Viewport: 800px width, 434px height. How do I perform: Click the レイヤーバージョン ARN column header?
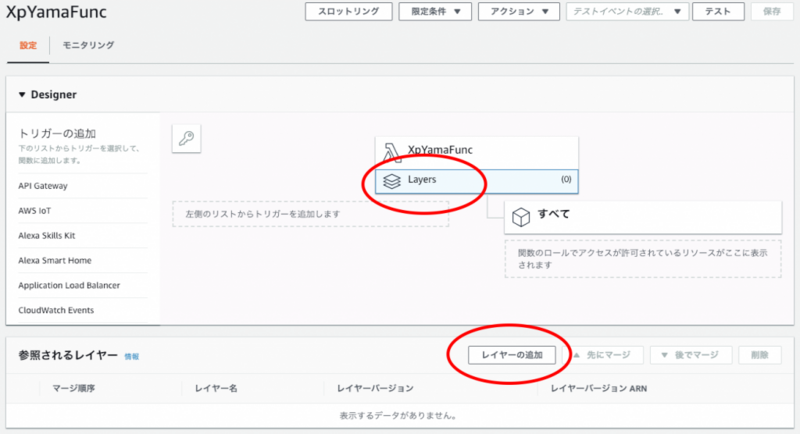(x=598, y=389)
